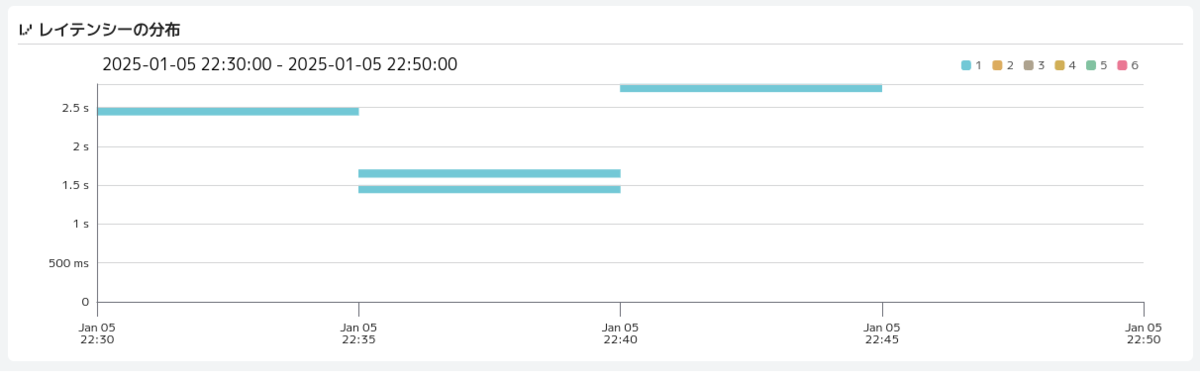This screenshot has height=377, width=1200.
Task: Click the 22:35 tick label on x-axis
Action: pyautogui.click(x=359, y=332)
